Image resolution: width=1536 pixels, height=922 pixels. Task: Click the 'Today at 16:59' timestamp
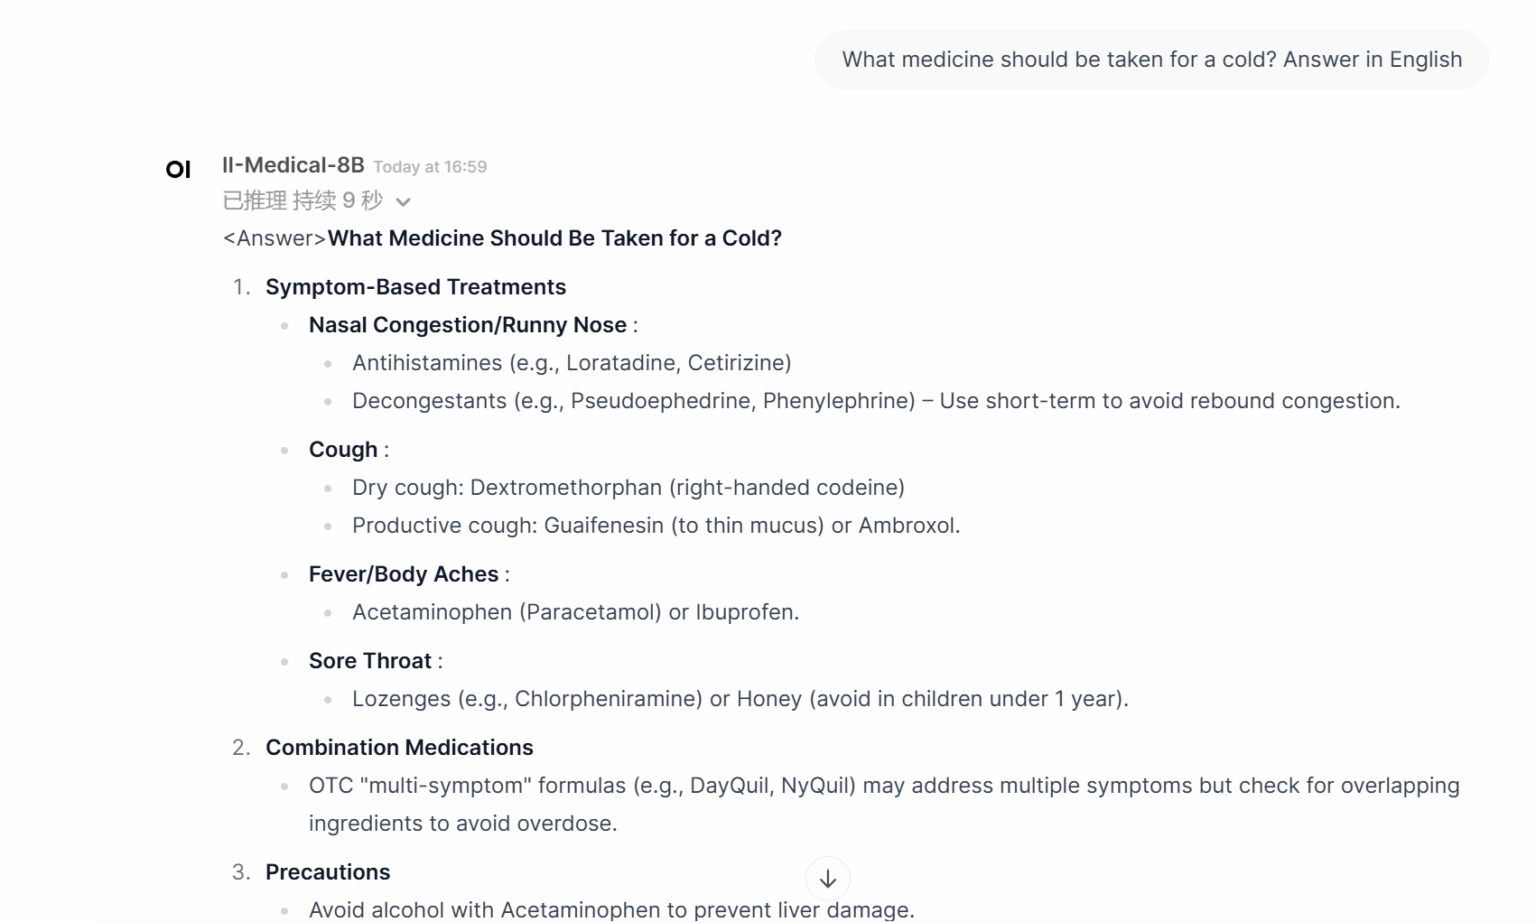[x=430, y=167]
